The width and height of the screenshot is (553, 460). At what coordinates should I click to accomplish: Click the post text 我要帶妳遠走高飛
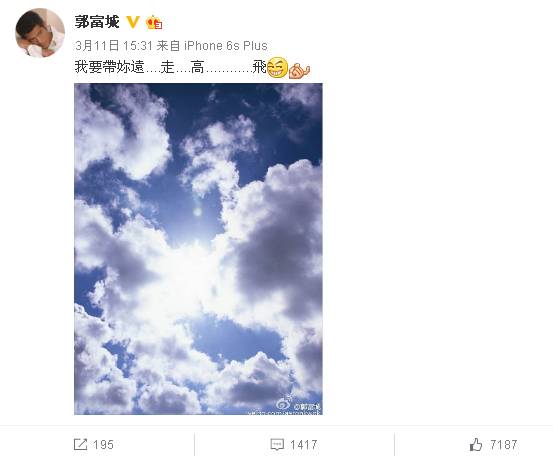point(171,67)
